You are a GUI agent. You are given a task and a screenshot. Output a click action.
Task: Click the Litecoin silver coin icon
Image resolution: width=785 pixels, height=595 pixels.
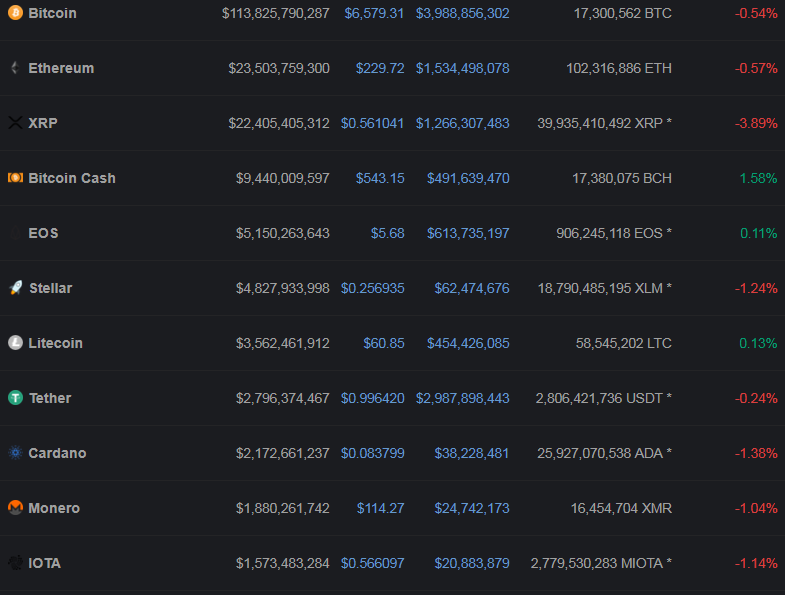[15, 343]
